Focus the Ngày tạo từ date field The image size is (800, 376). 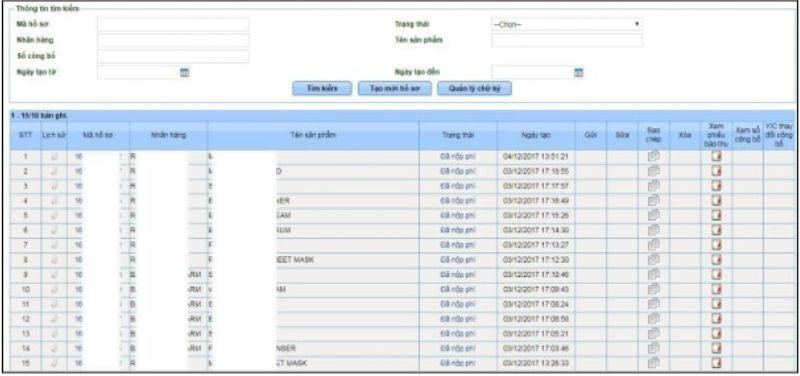click(x=138, y=72)
